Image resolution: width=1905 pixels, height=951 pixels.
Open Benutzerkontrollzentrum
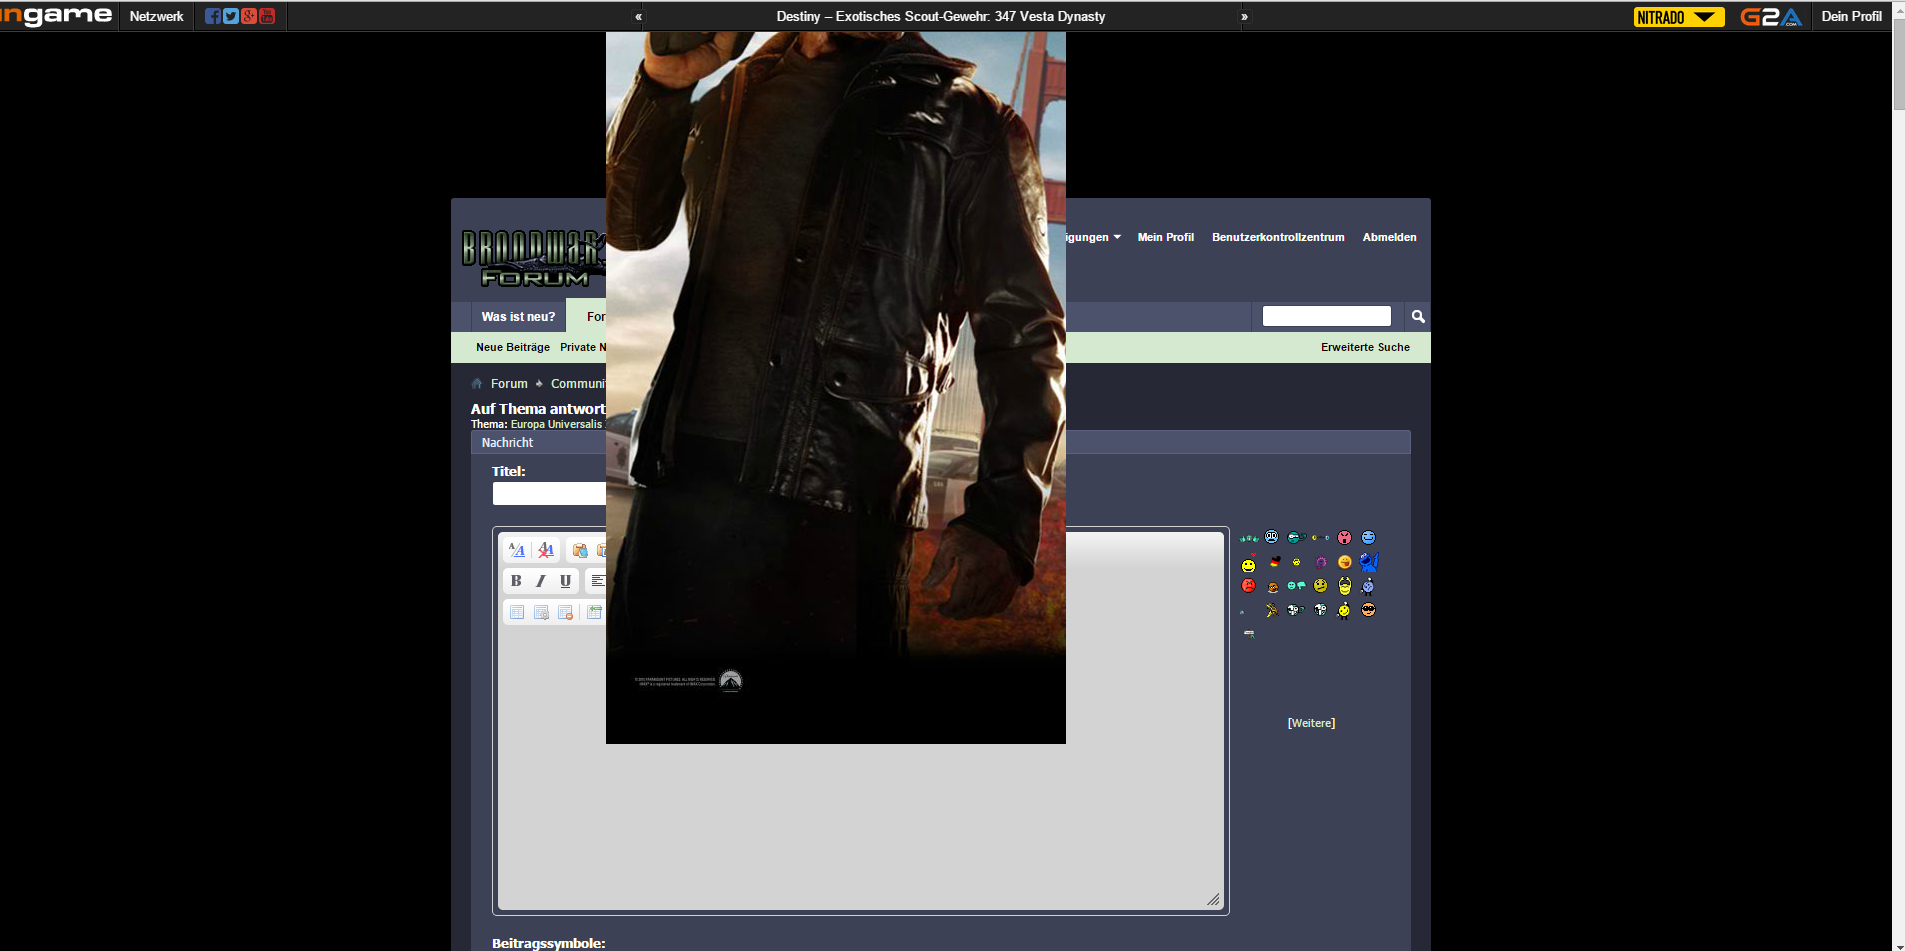click(x=1278, y=237)
